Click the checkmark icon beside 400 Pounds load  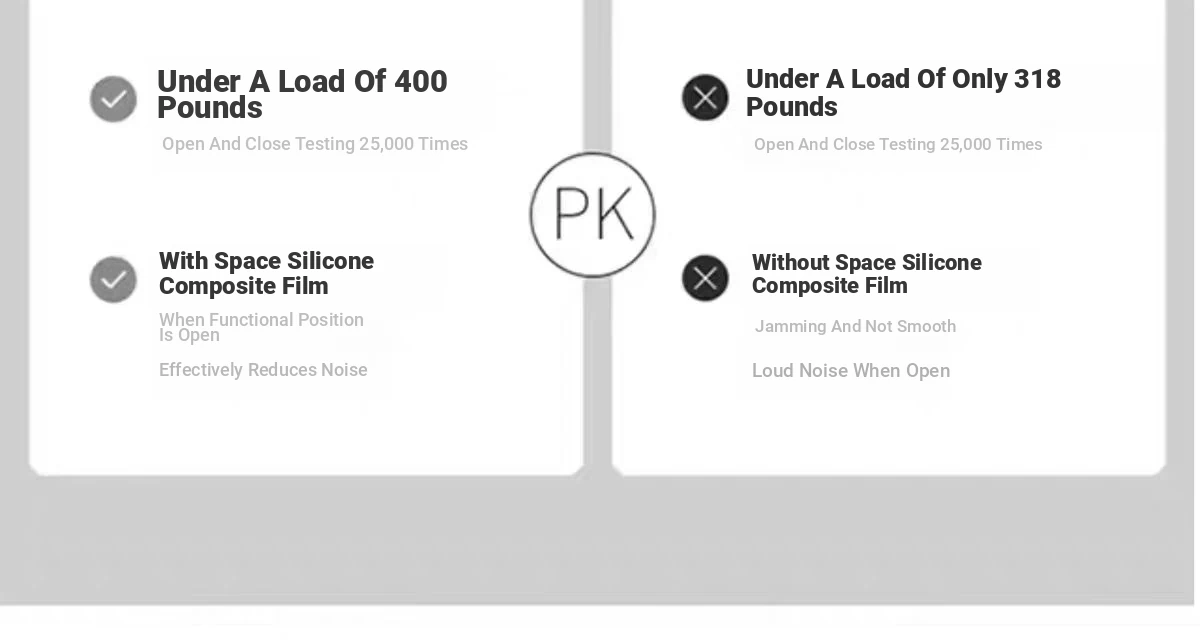[x=113, y=99]
